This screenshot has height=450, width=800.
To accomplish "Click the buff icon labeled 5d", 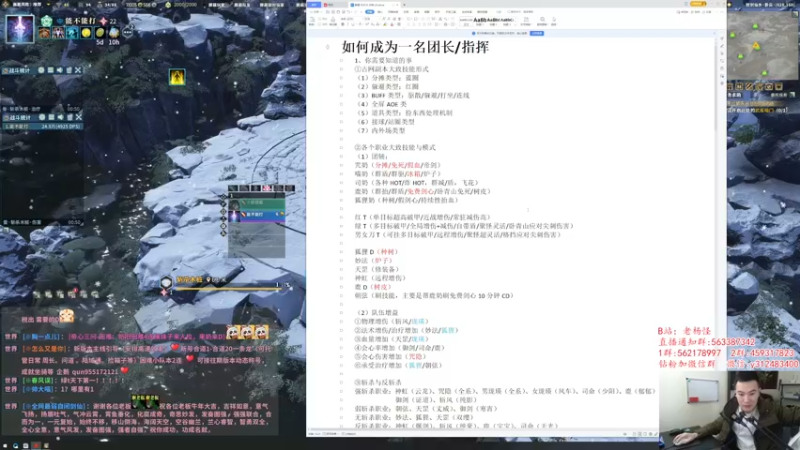I will click(x=100, y=33).
